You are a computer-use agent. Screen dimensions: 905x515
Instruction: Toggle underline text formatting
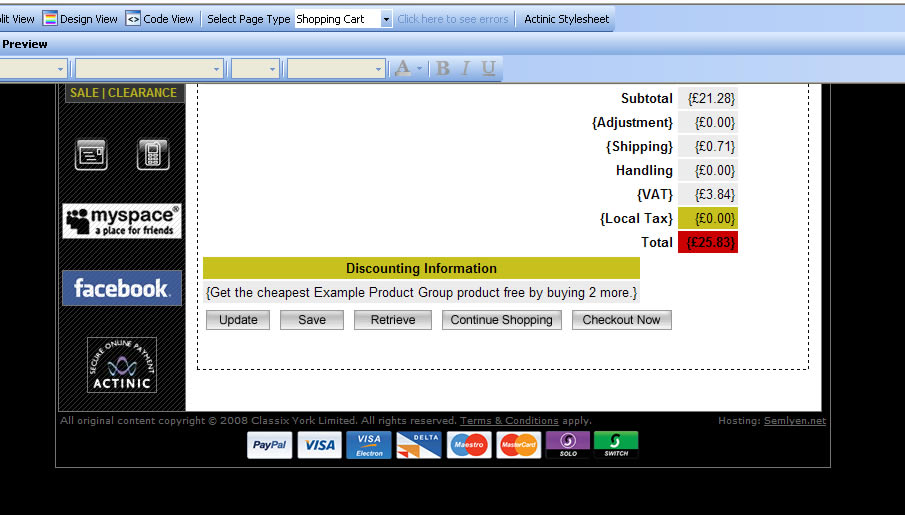pyautogui.click(x=488, y=68)
